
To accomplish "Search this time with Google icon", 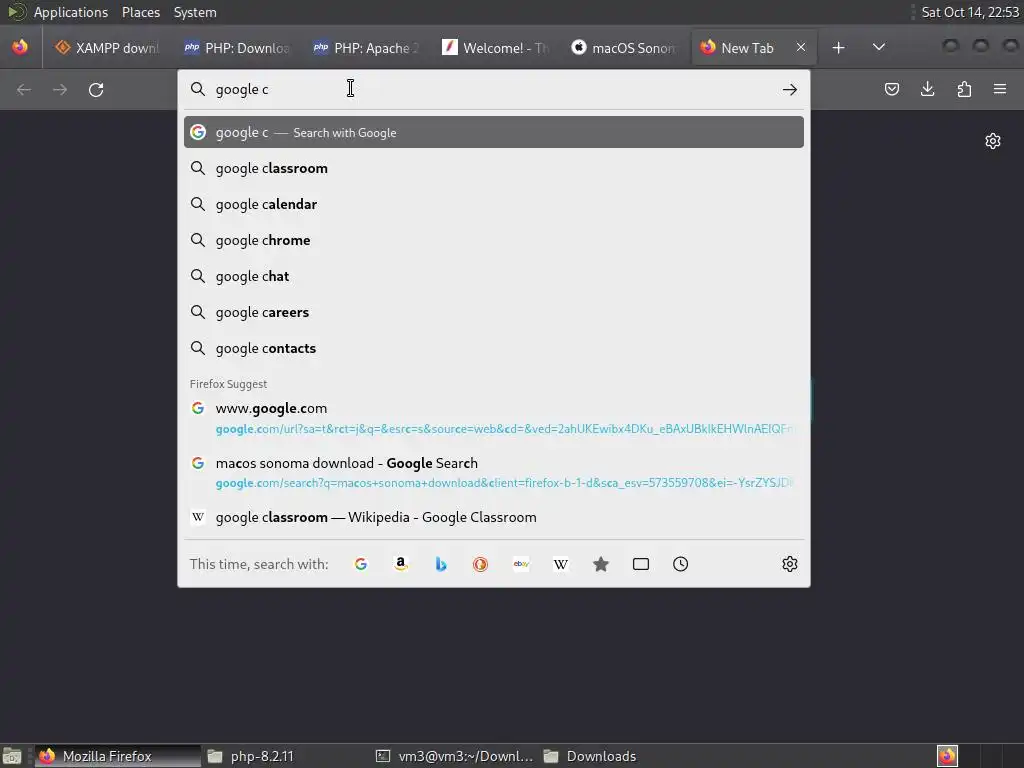I will pos(361,564).
